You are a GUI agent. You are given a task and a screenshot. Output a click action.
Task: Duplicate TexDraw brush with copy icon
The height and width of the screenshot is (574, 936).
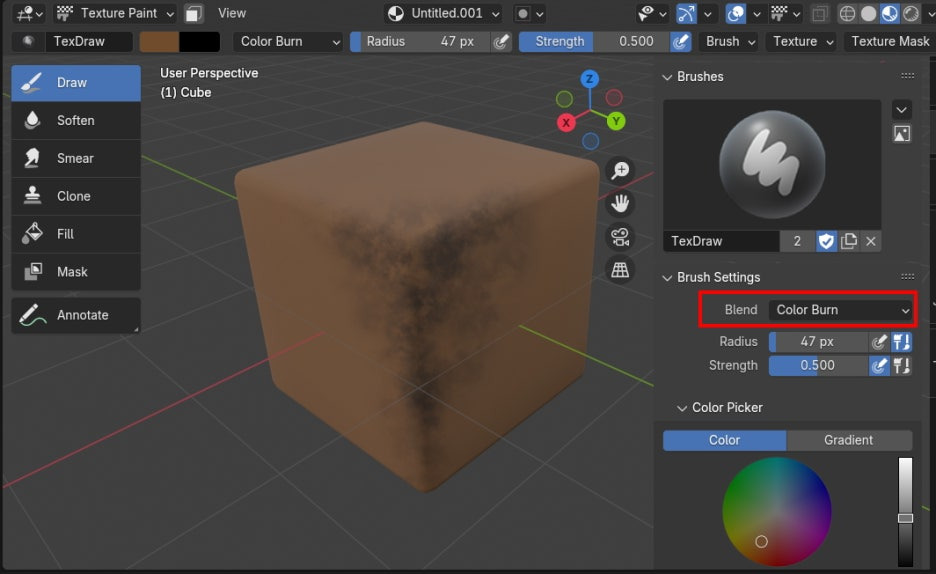(848, 241)
